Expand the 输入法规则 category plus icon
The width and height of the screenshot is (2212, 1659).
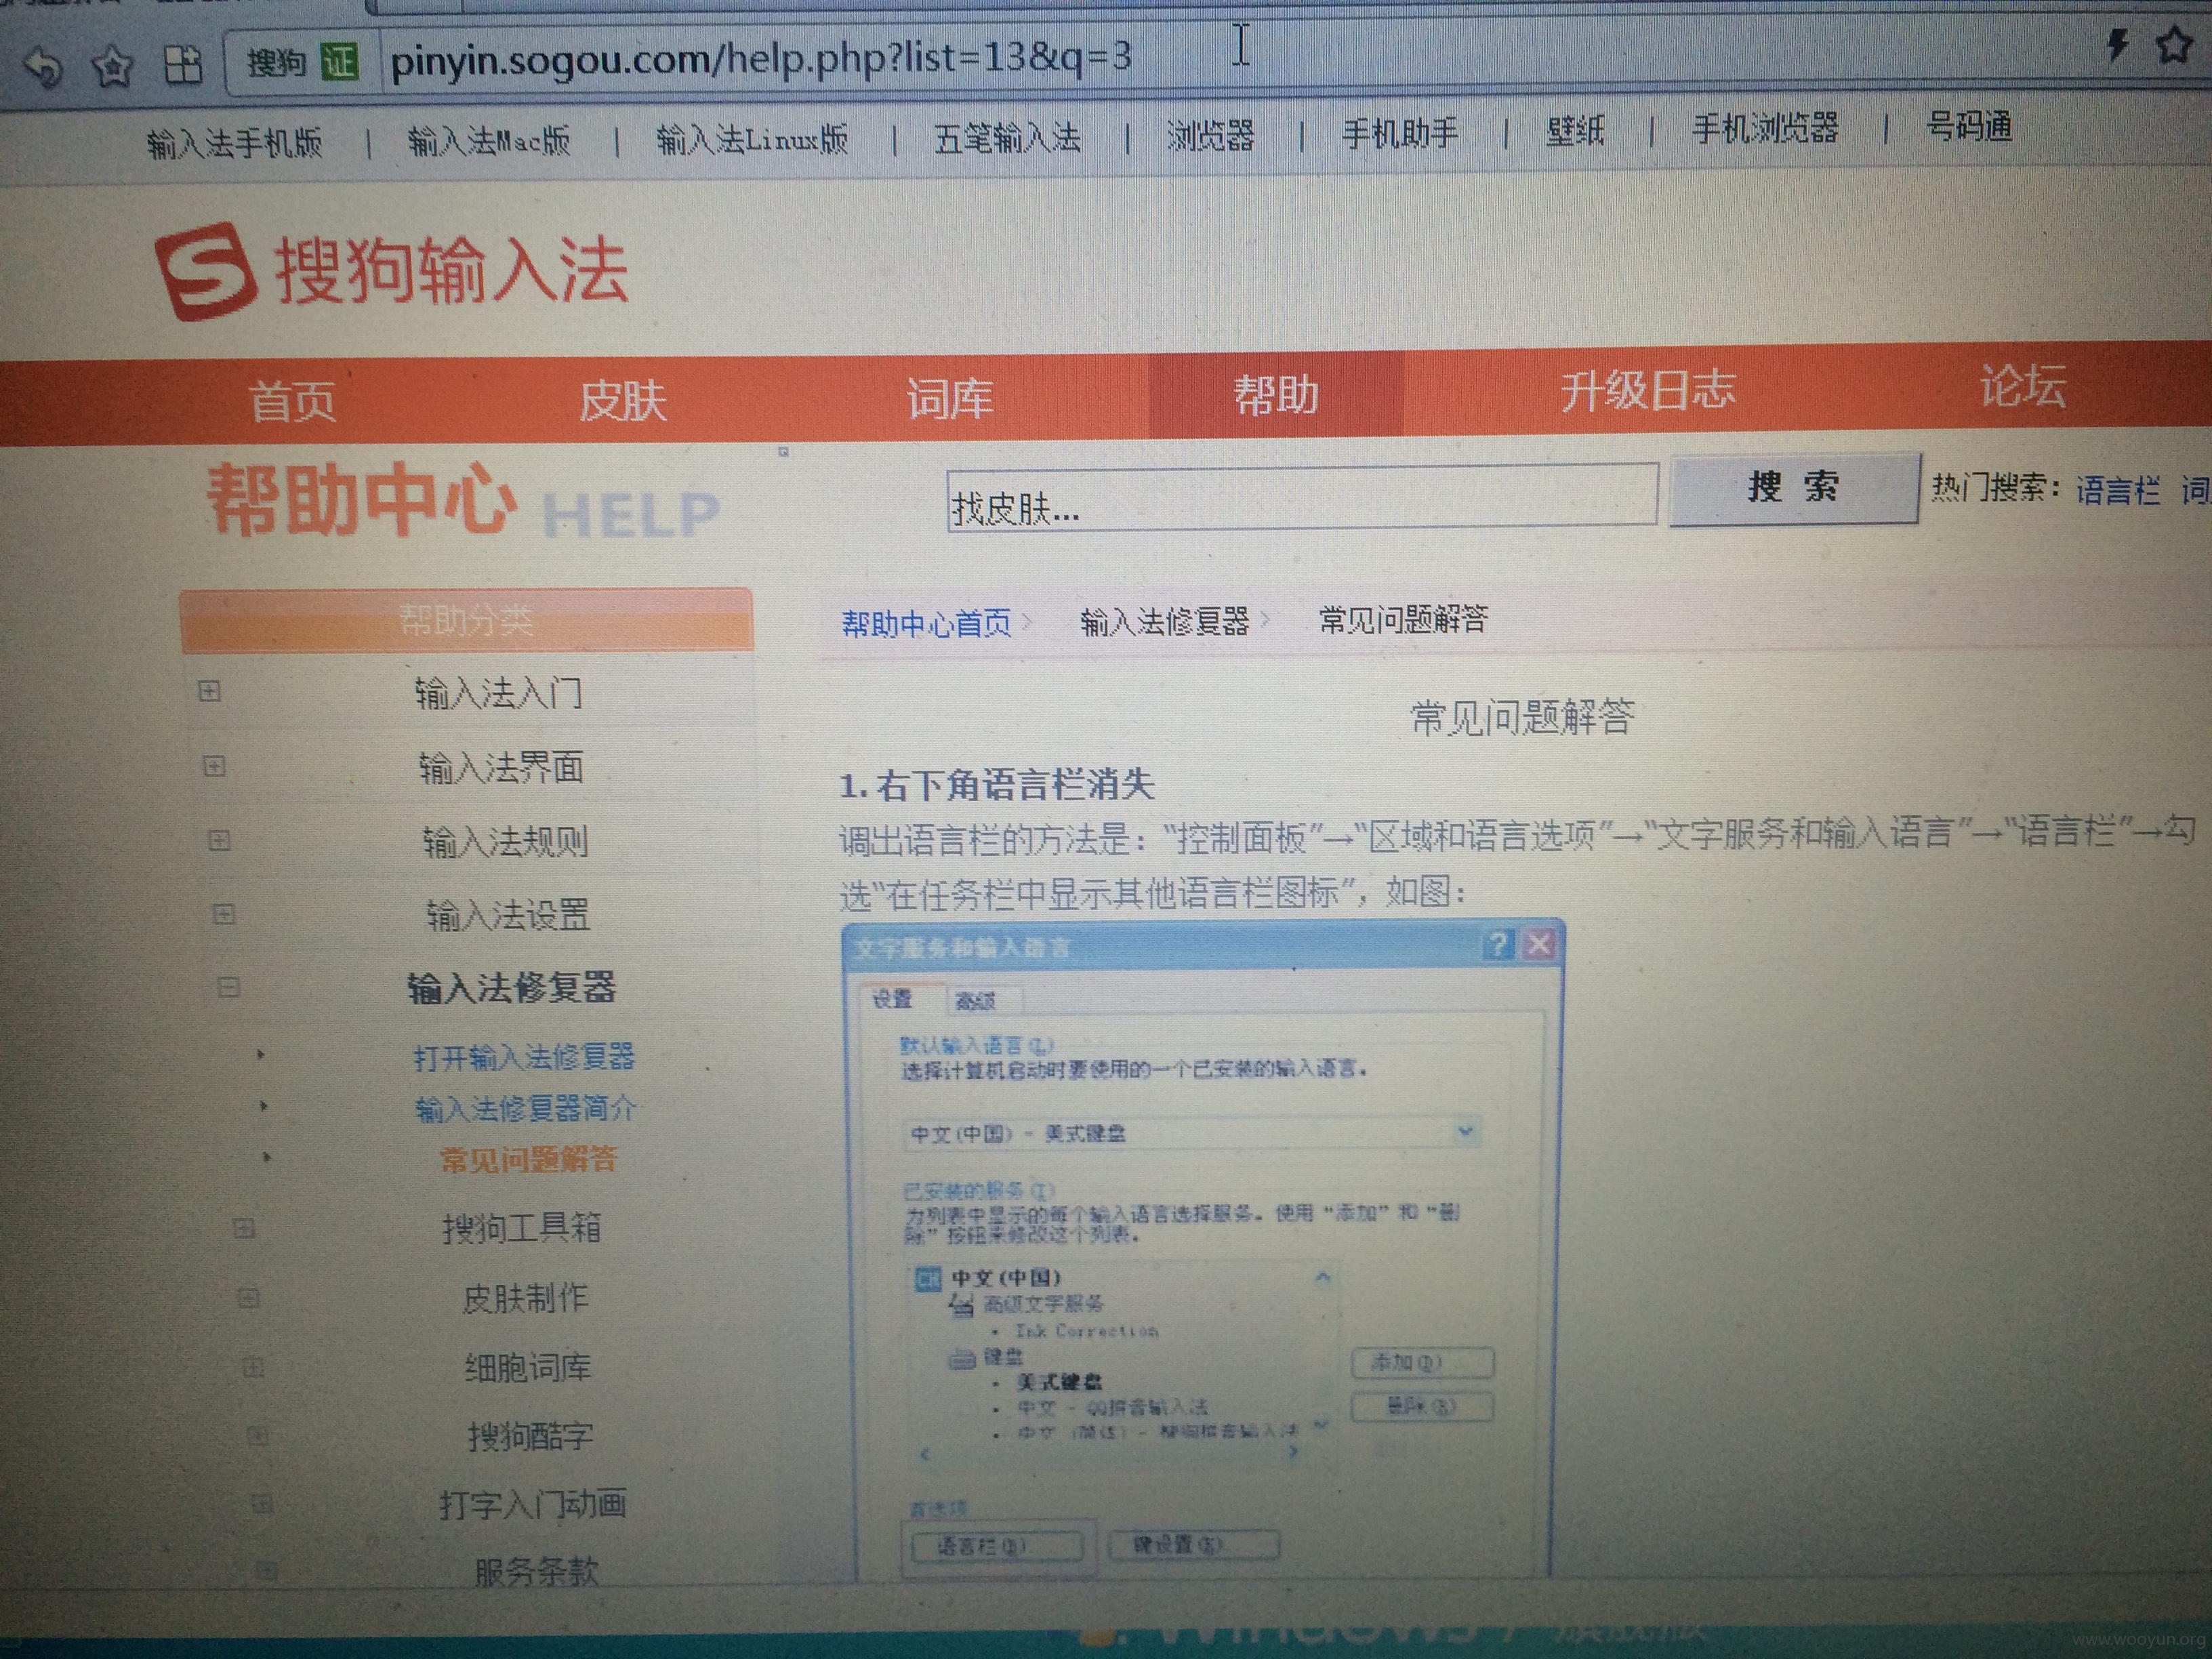pyautogui.click(x=219, y=840)
